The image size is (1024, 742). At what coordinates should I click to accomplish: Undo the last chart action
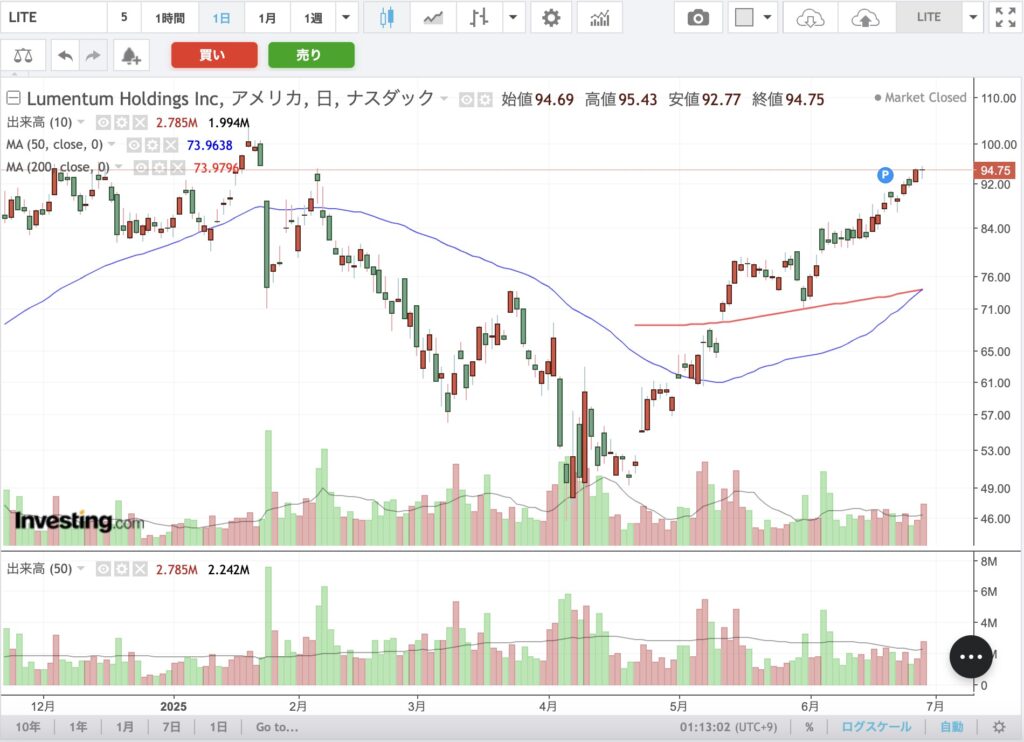pos(65,56)
